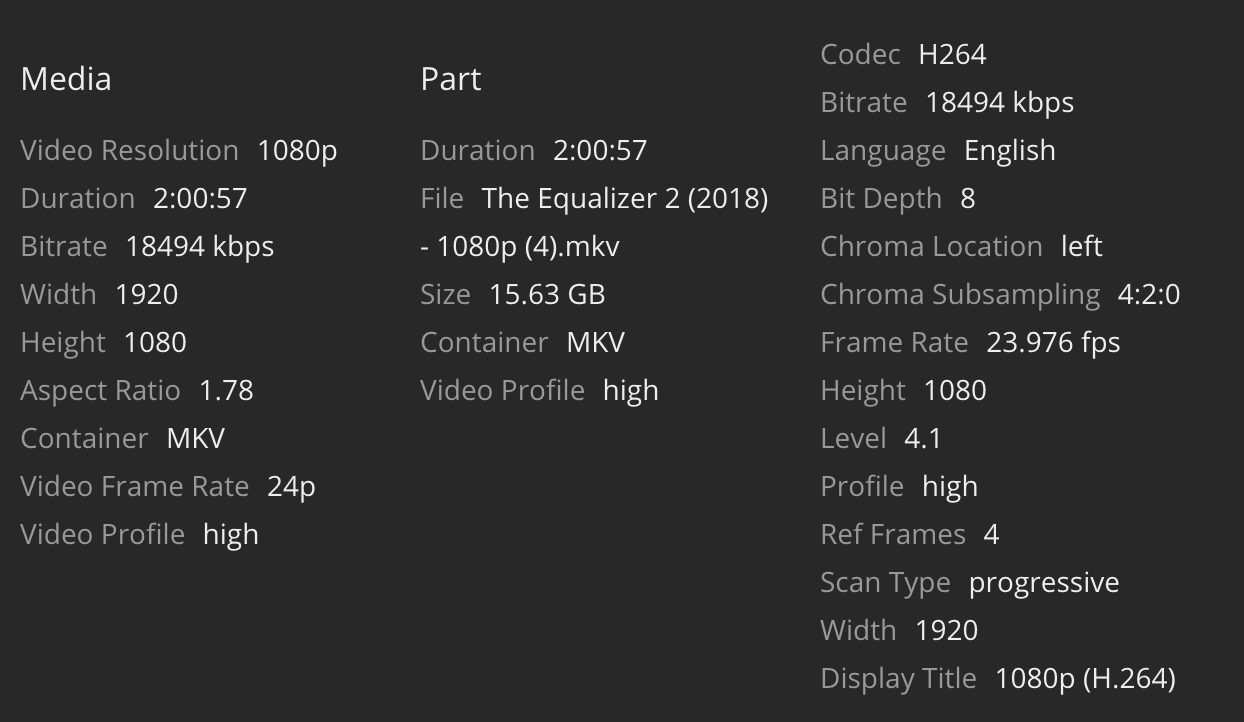Select the Aspect Ratio 1.78 value

click(226, 391)
